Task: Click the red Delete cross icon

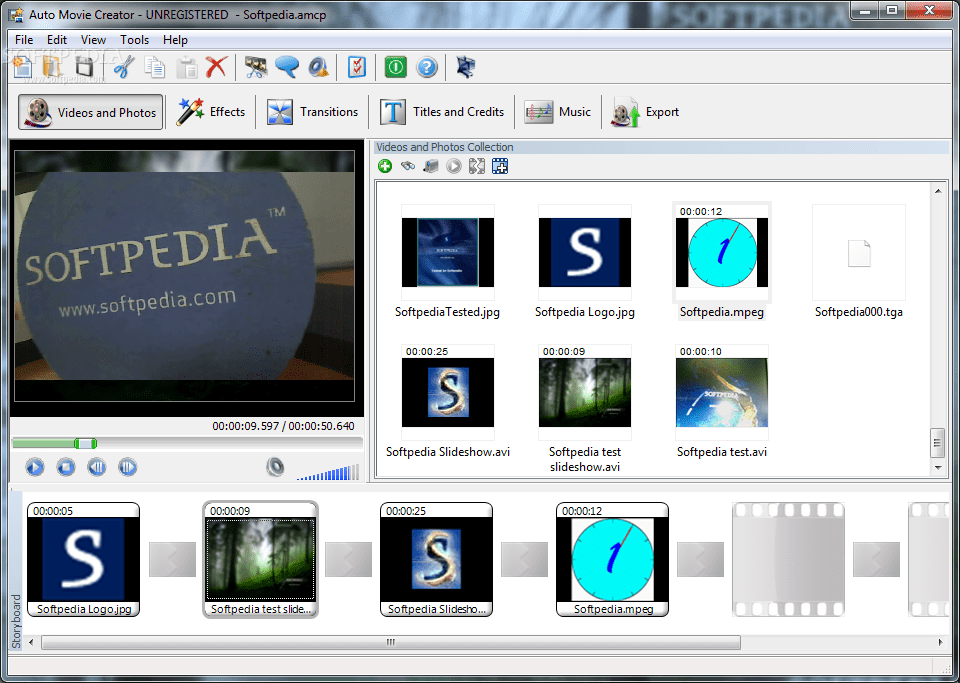Action: pyautogui.click(x=216, y=67)
